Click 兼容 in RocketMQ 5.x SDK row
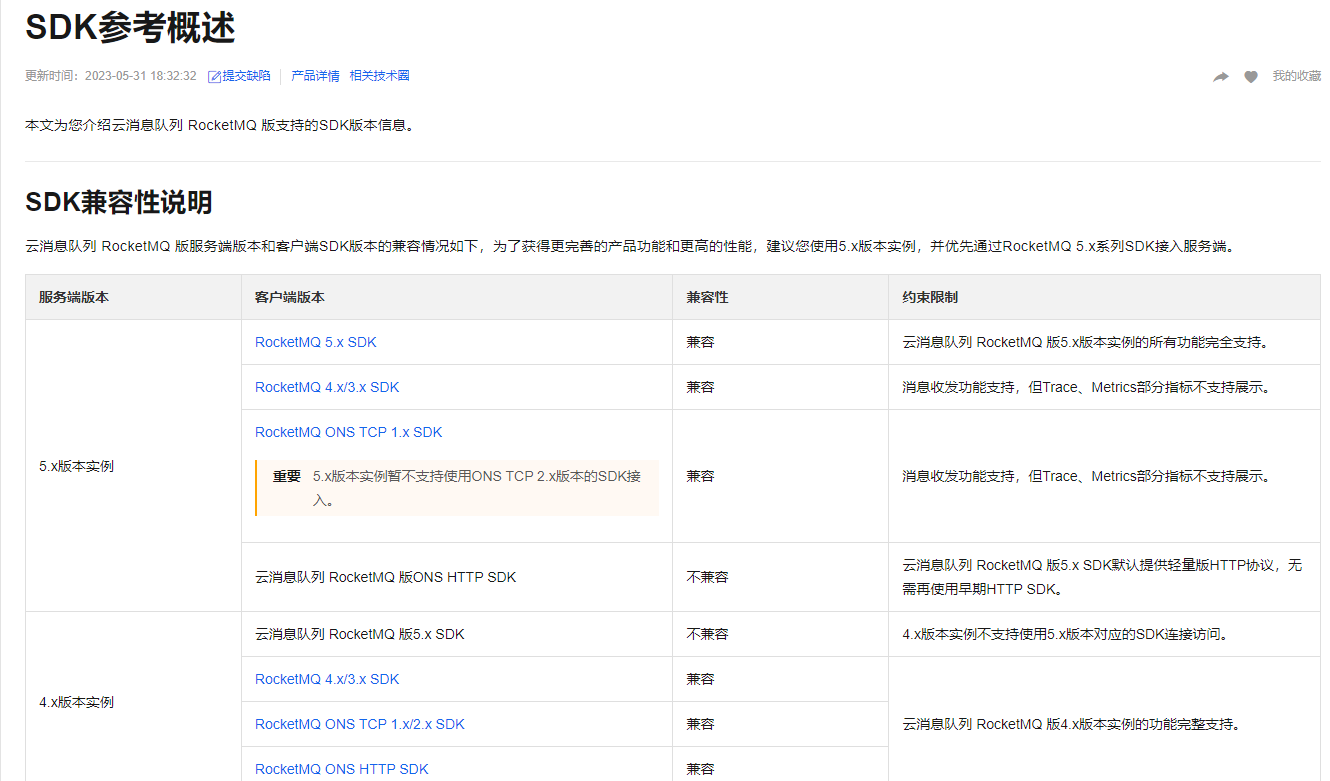 pyautogui.click(x=700, y=342)
